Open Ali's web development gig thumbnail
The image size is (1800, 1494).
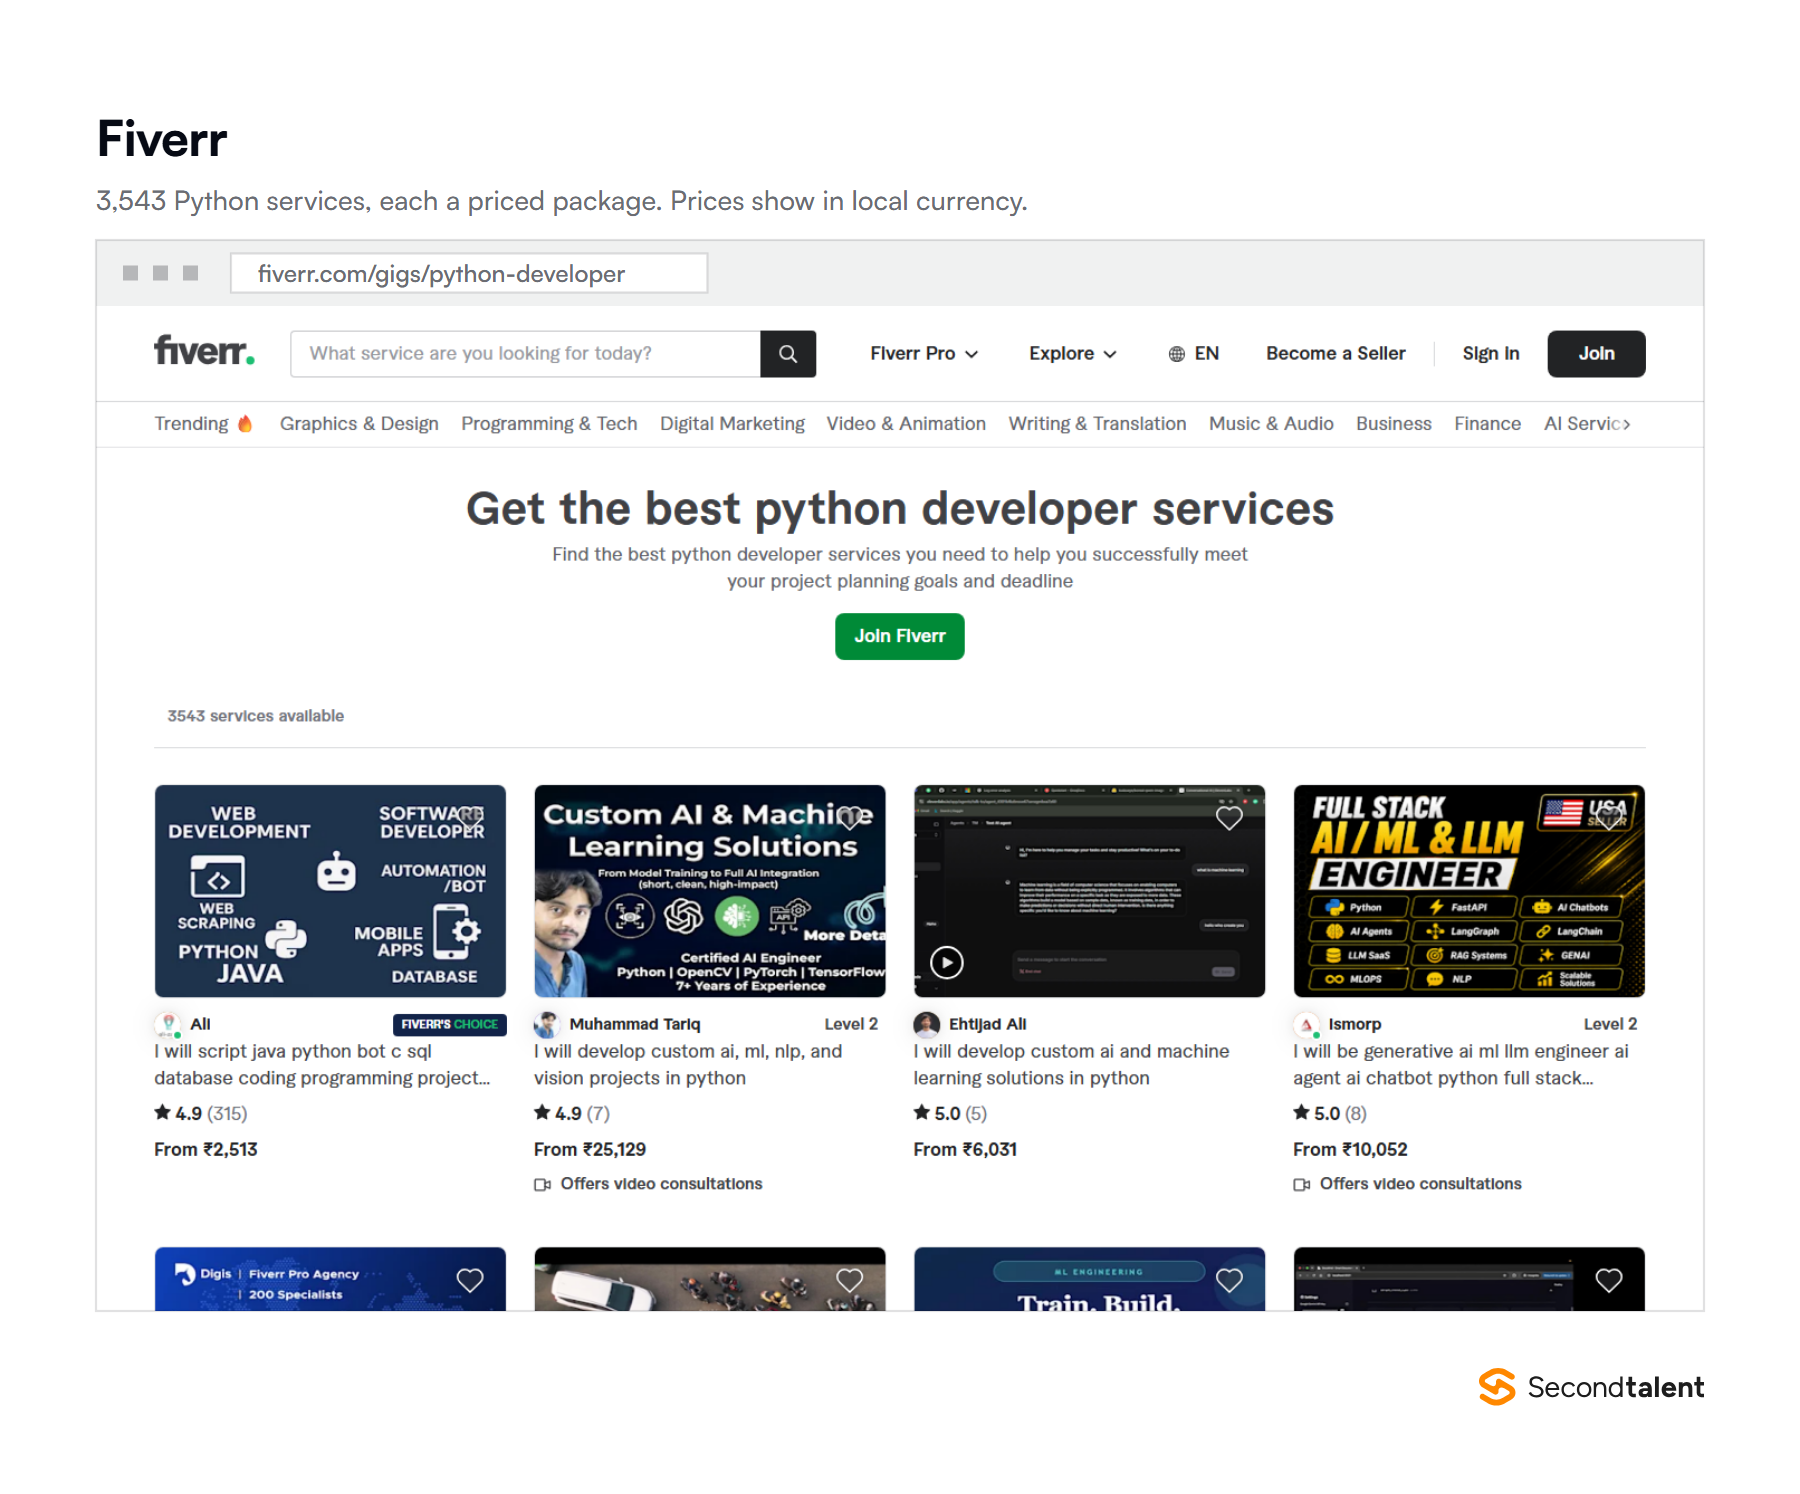tap(330, 891)
